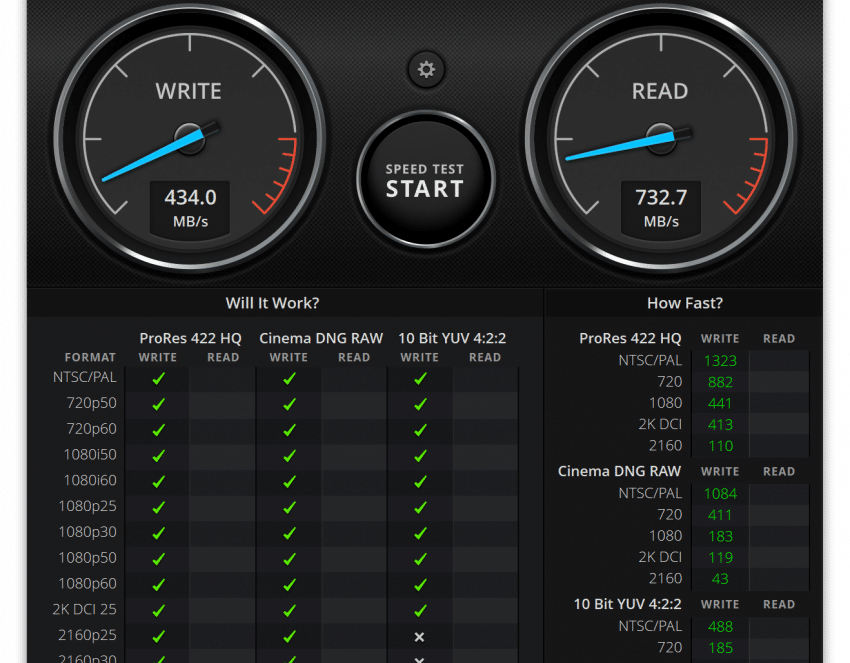Click Cinema DNG RAW heading in Will It Work
The height and width of the screenshot is (663, 850).
(321, 338)
